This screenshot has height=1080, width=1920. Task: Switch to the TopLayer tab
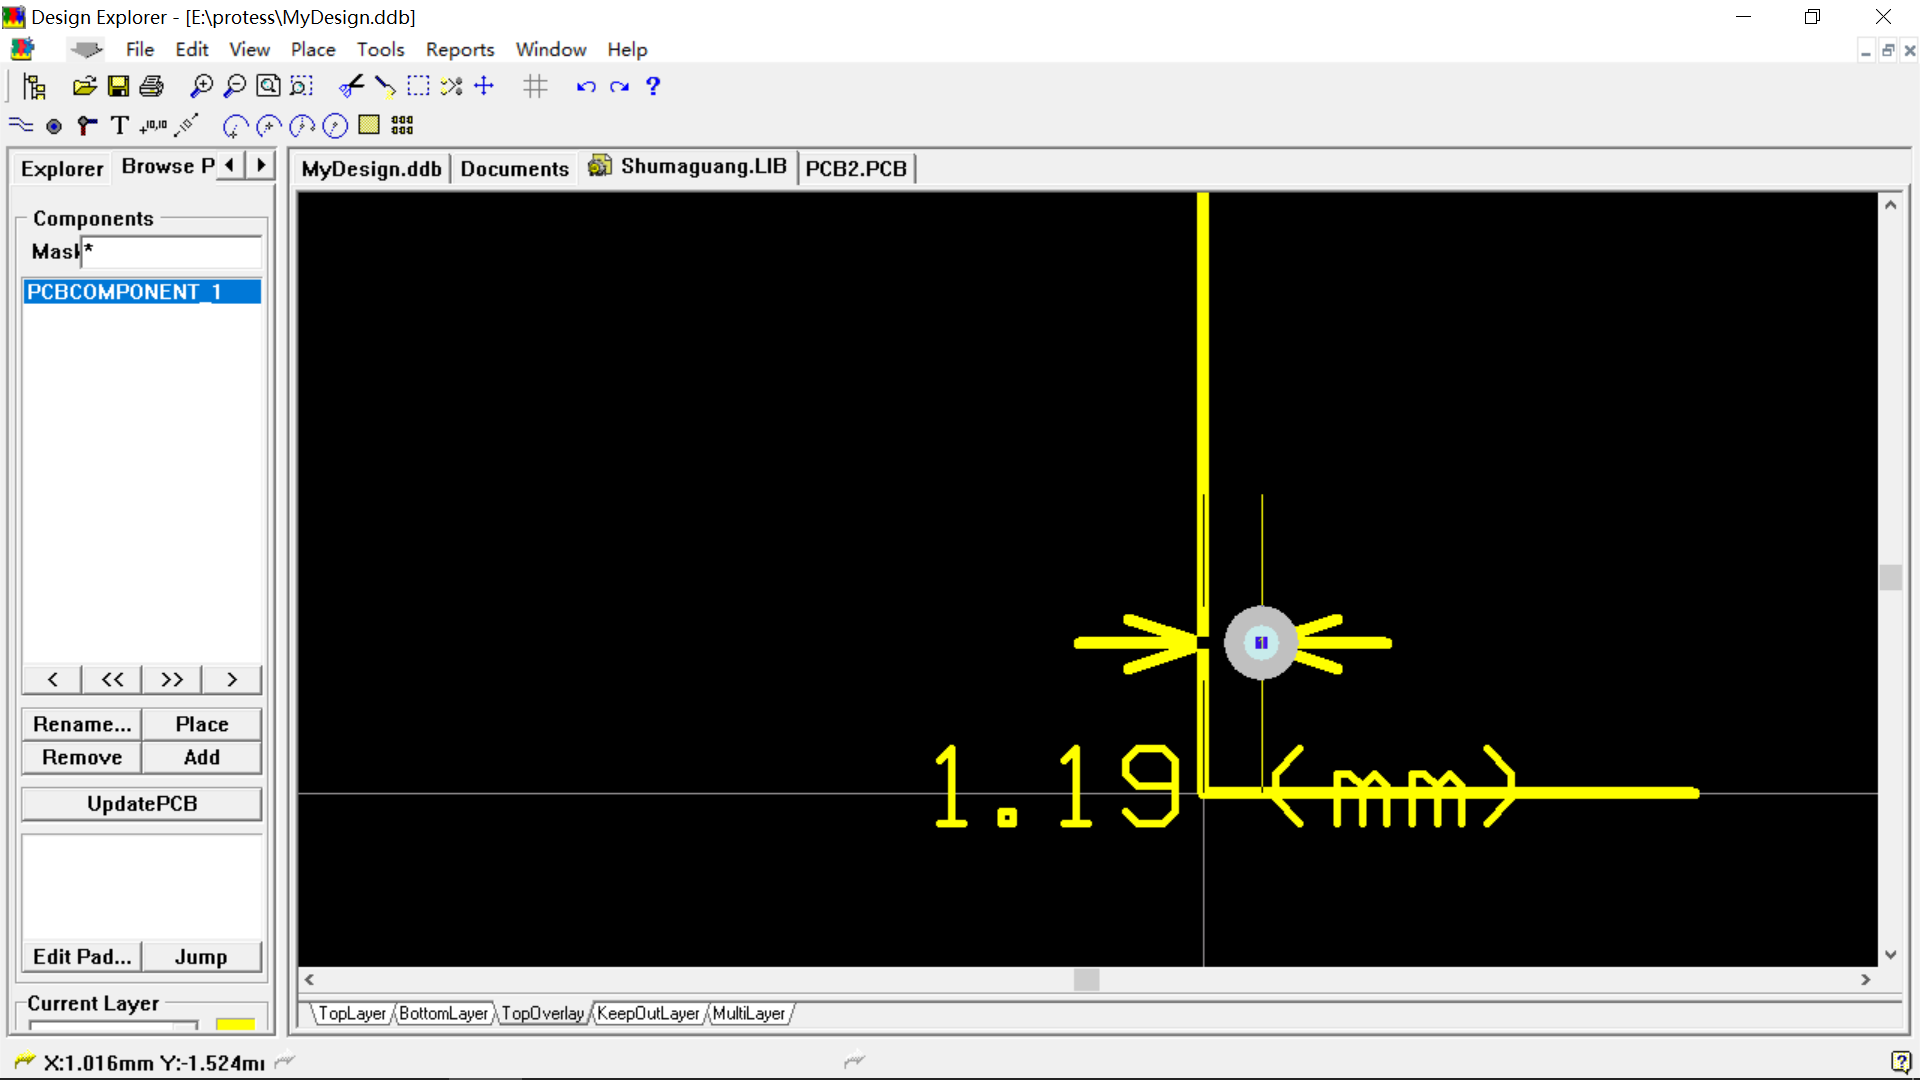(349, 1013)
